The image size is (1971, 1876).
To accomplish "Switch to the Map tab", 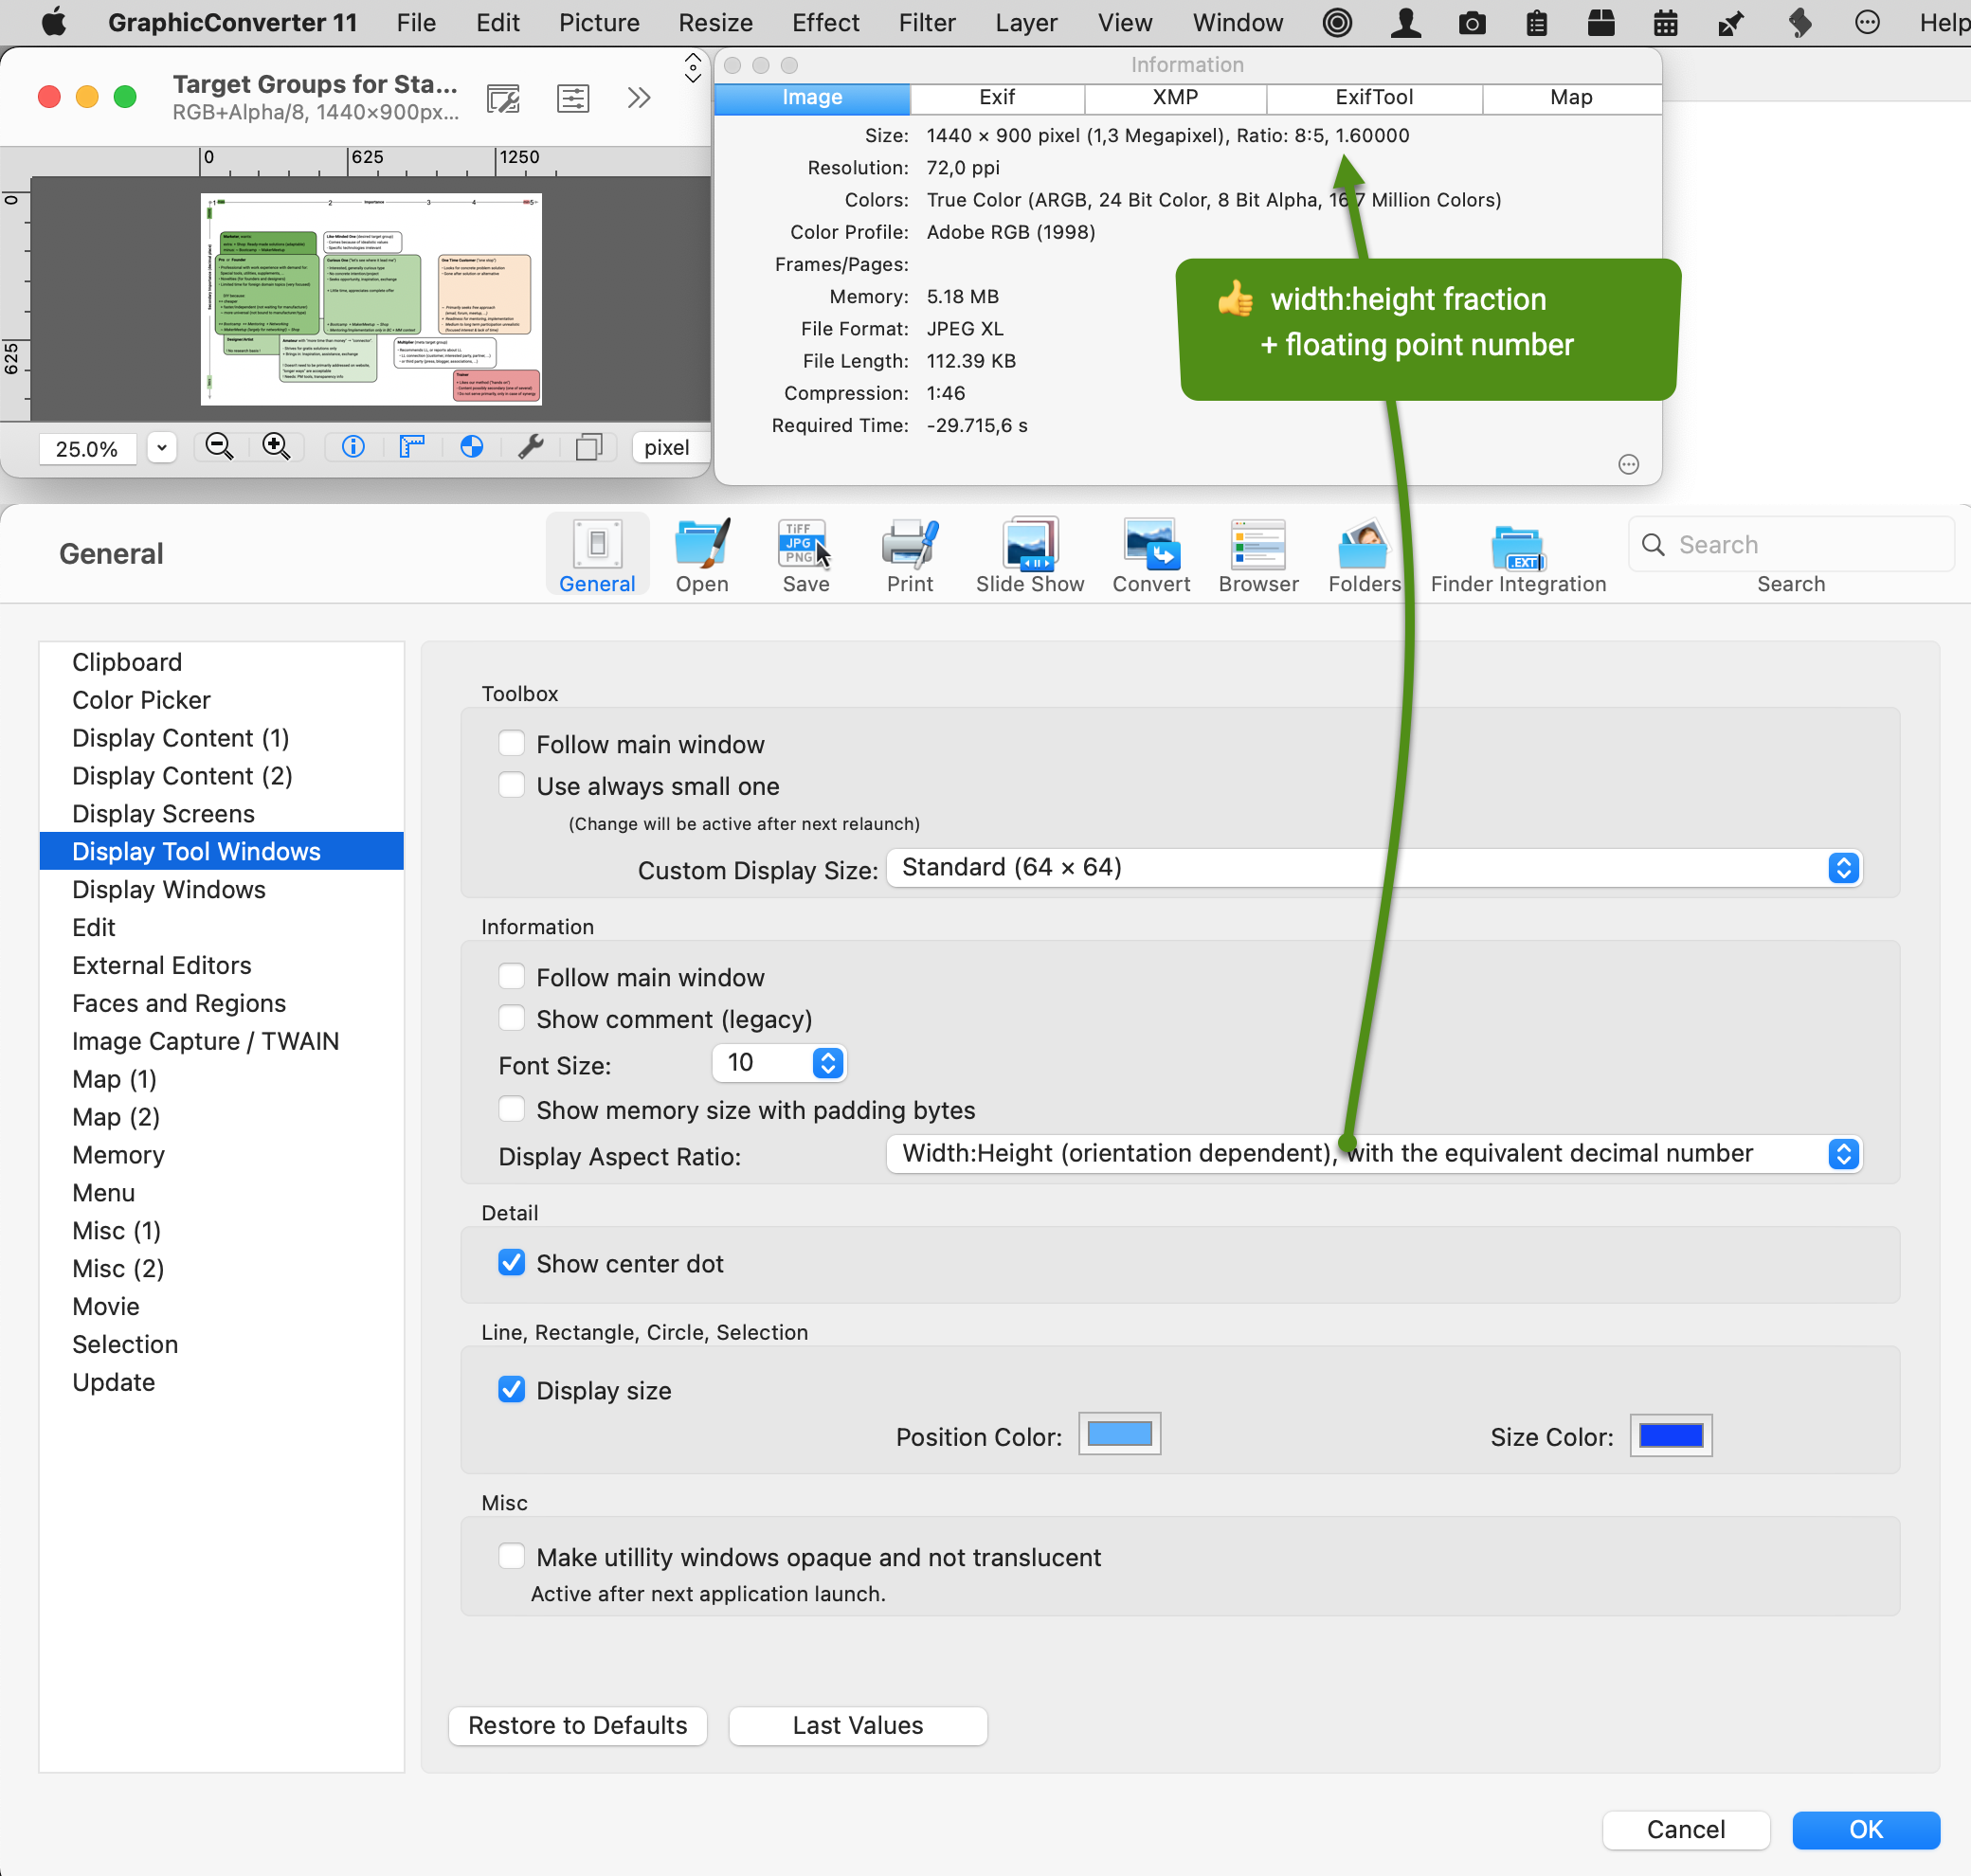I will pos(1571,97).
